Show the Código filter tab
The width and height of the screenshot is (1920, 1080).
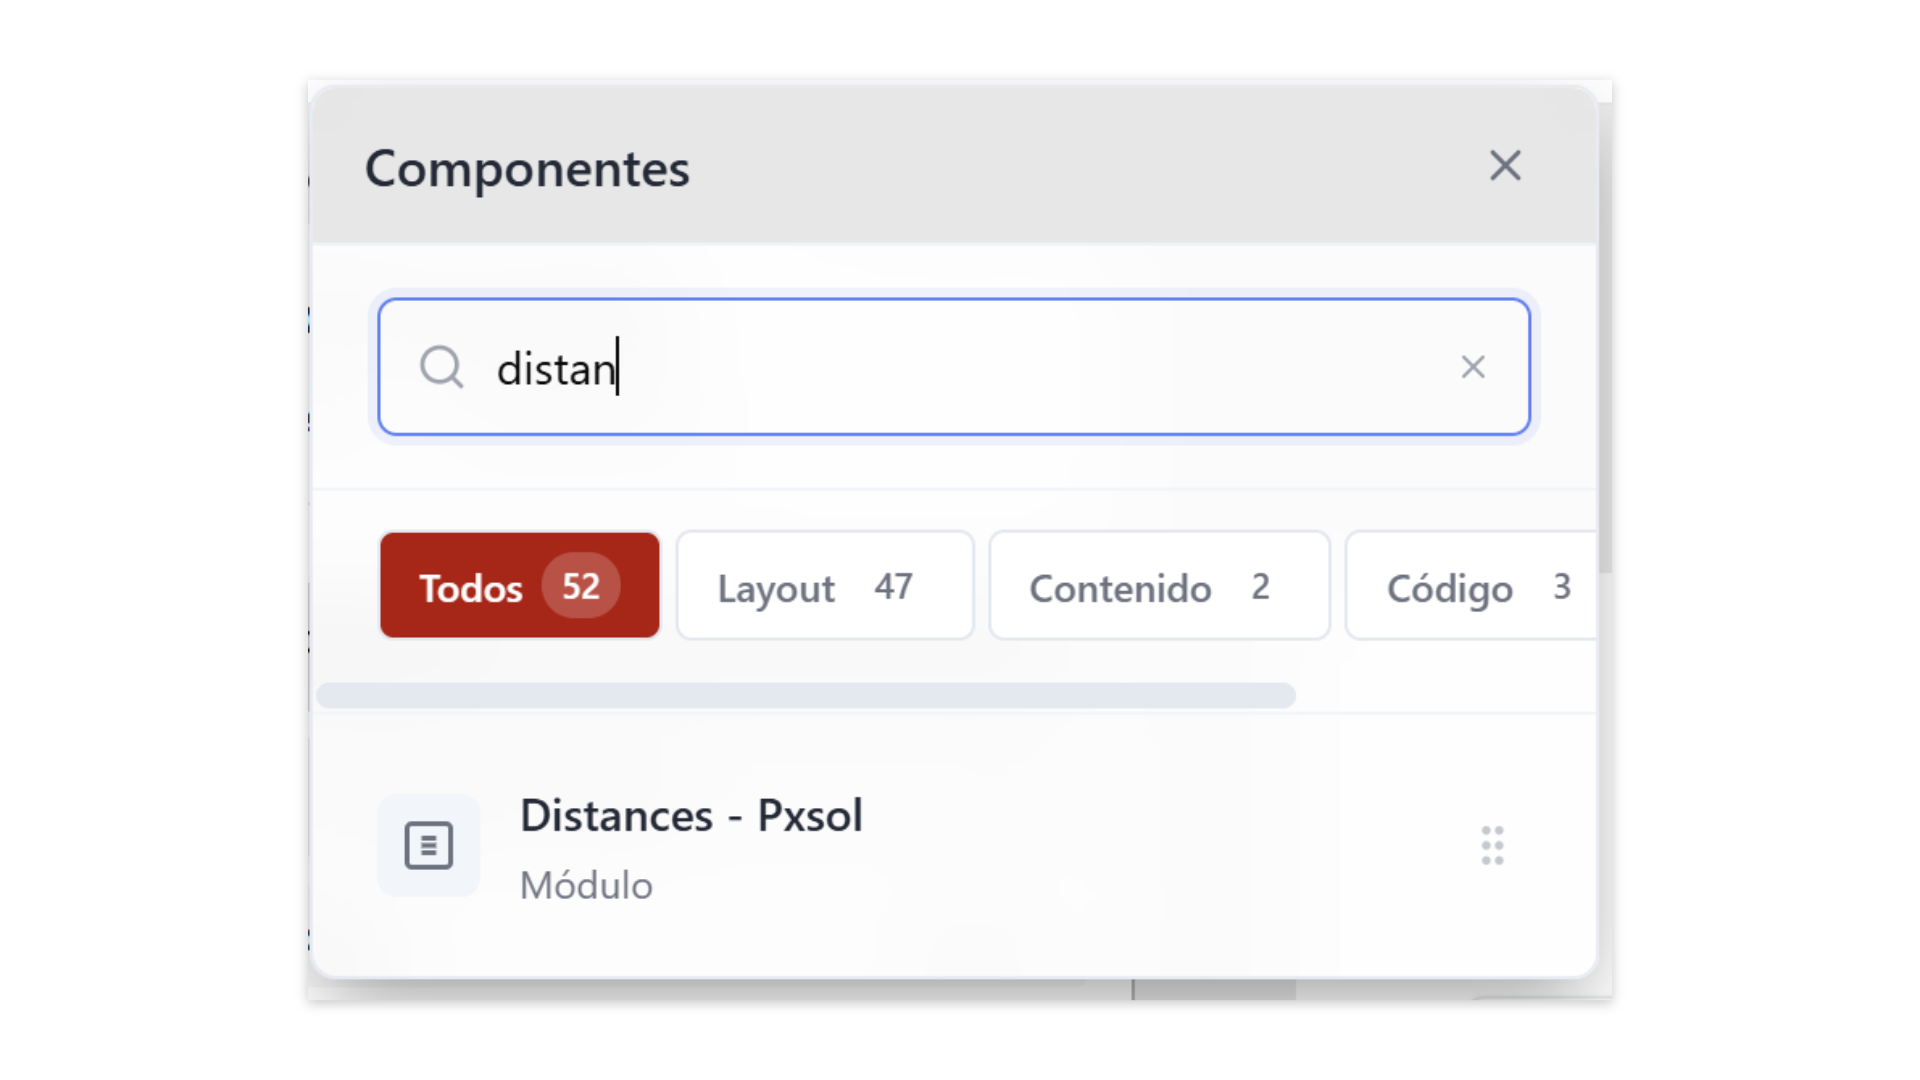pos(1449,588)
